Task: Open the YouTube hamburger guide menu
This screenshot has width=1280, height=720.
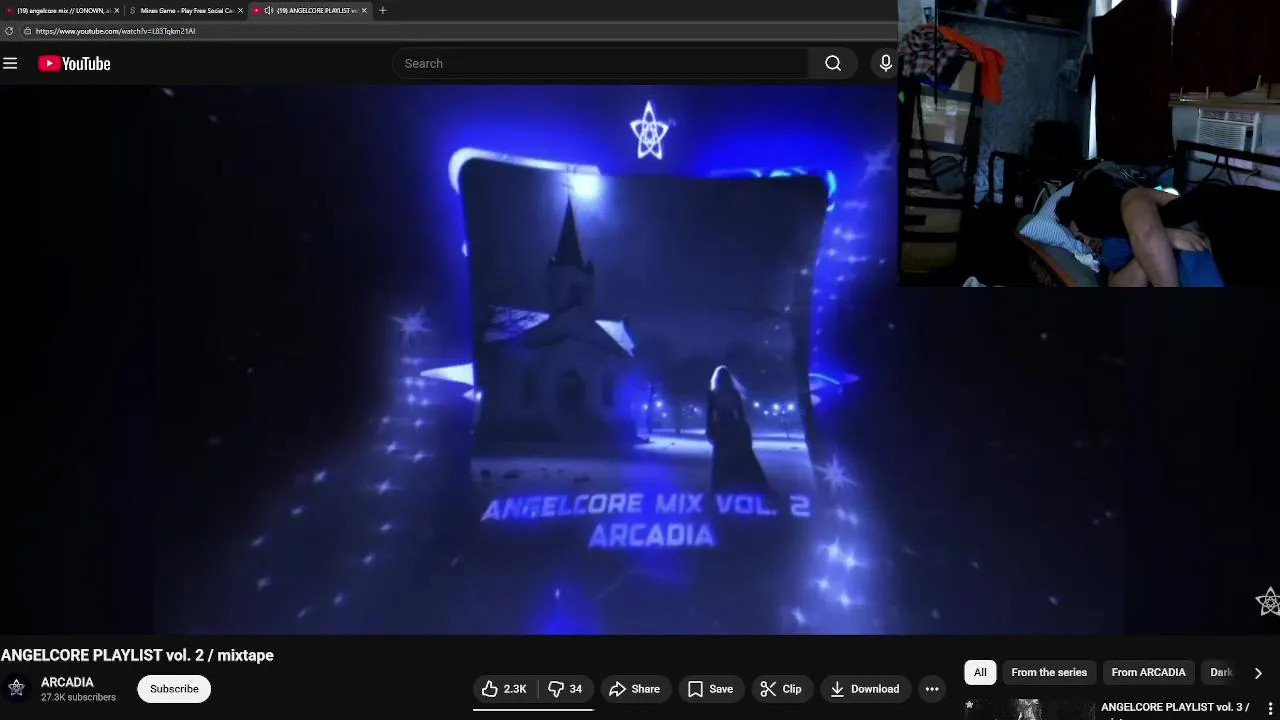Action: coord(10,63)
